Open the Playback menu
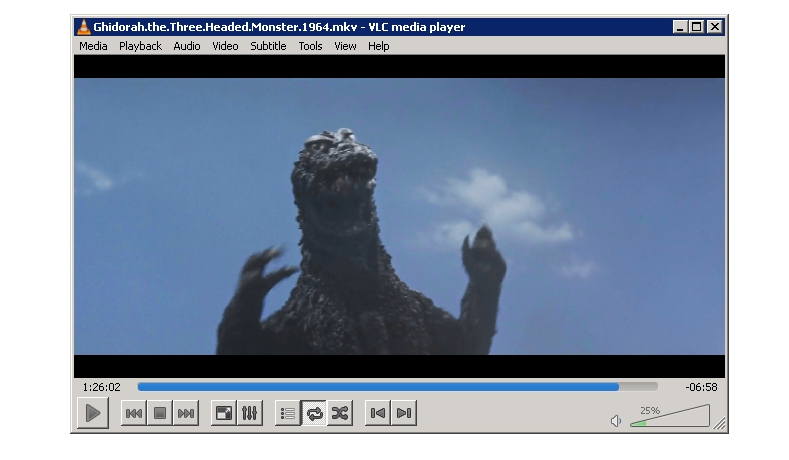The height and width of the screenshot is (460, 789). pos(140,46)
